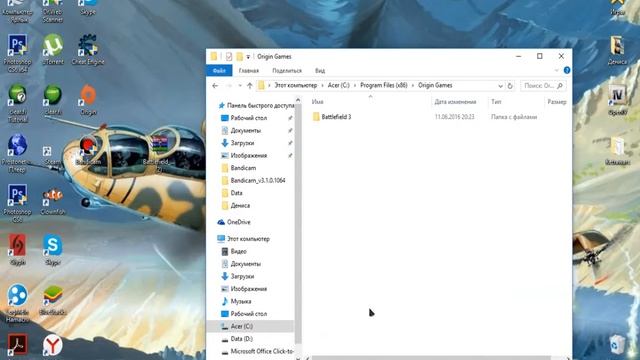Screen dimensions: 640x360
Task: Launch uTorrent from the desktop
Action: [x=53, y=50]
